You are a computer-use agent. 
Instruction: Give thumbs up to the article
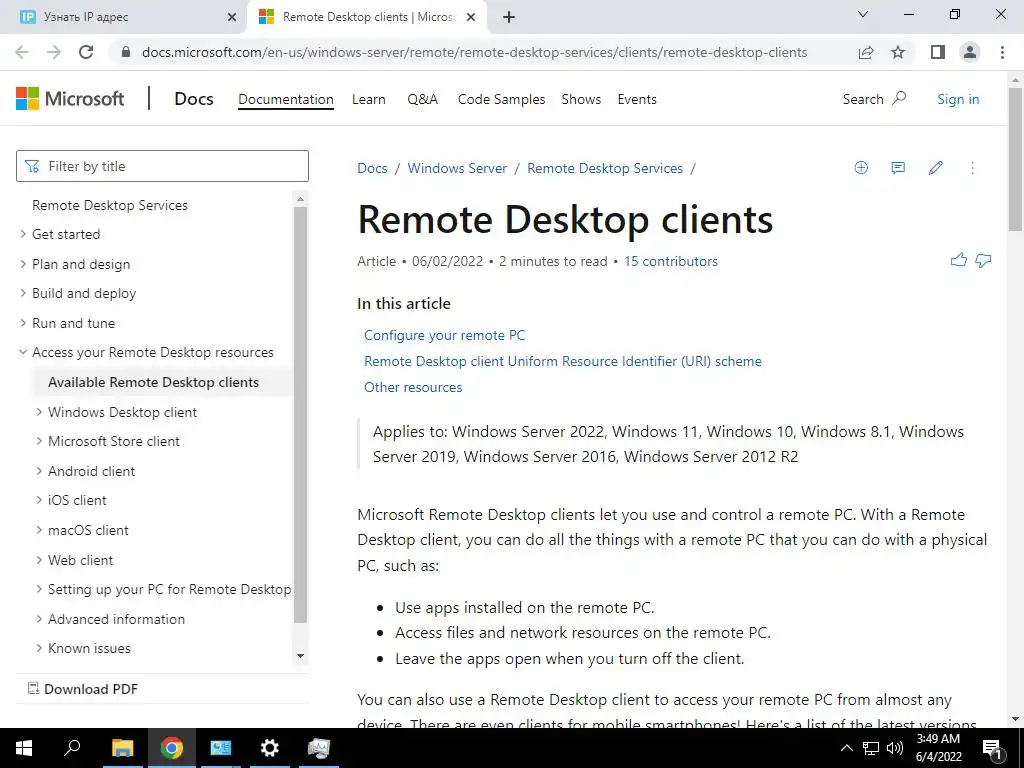[959, 261]
